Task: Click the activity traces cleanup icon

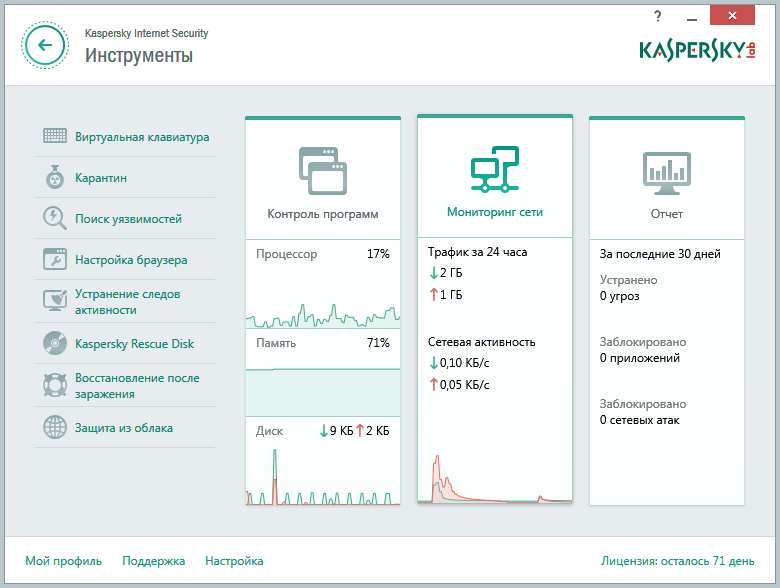Action: click(55, 300)
